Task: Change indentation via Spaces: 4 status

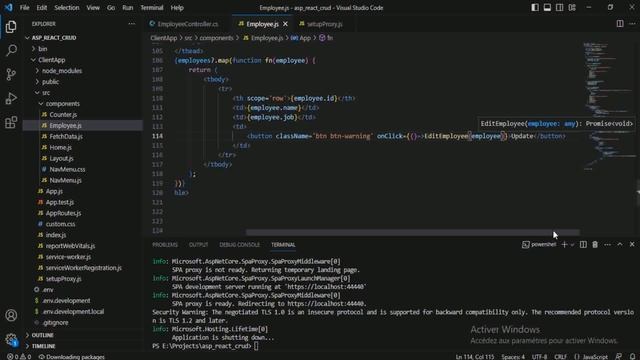Action: click(513, 357)
